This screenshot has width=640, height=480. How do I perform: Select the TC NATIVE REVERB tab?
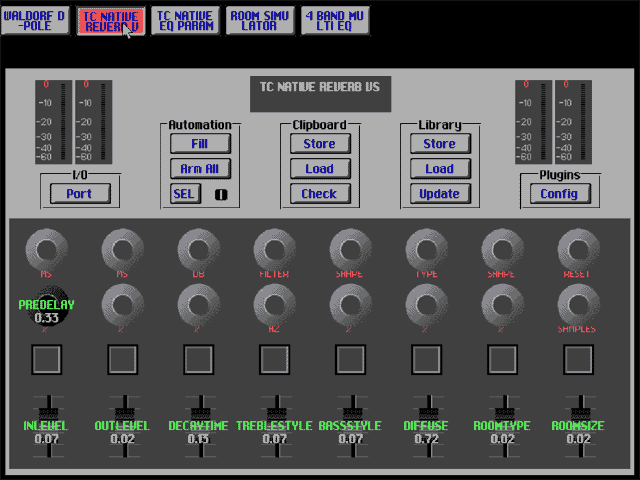(x=111, y=20)
